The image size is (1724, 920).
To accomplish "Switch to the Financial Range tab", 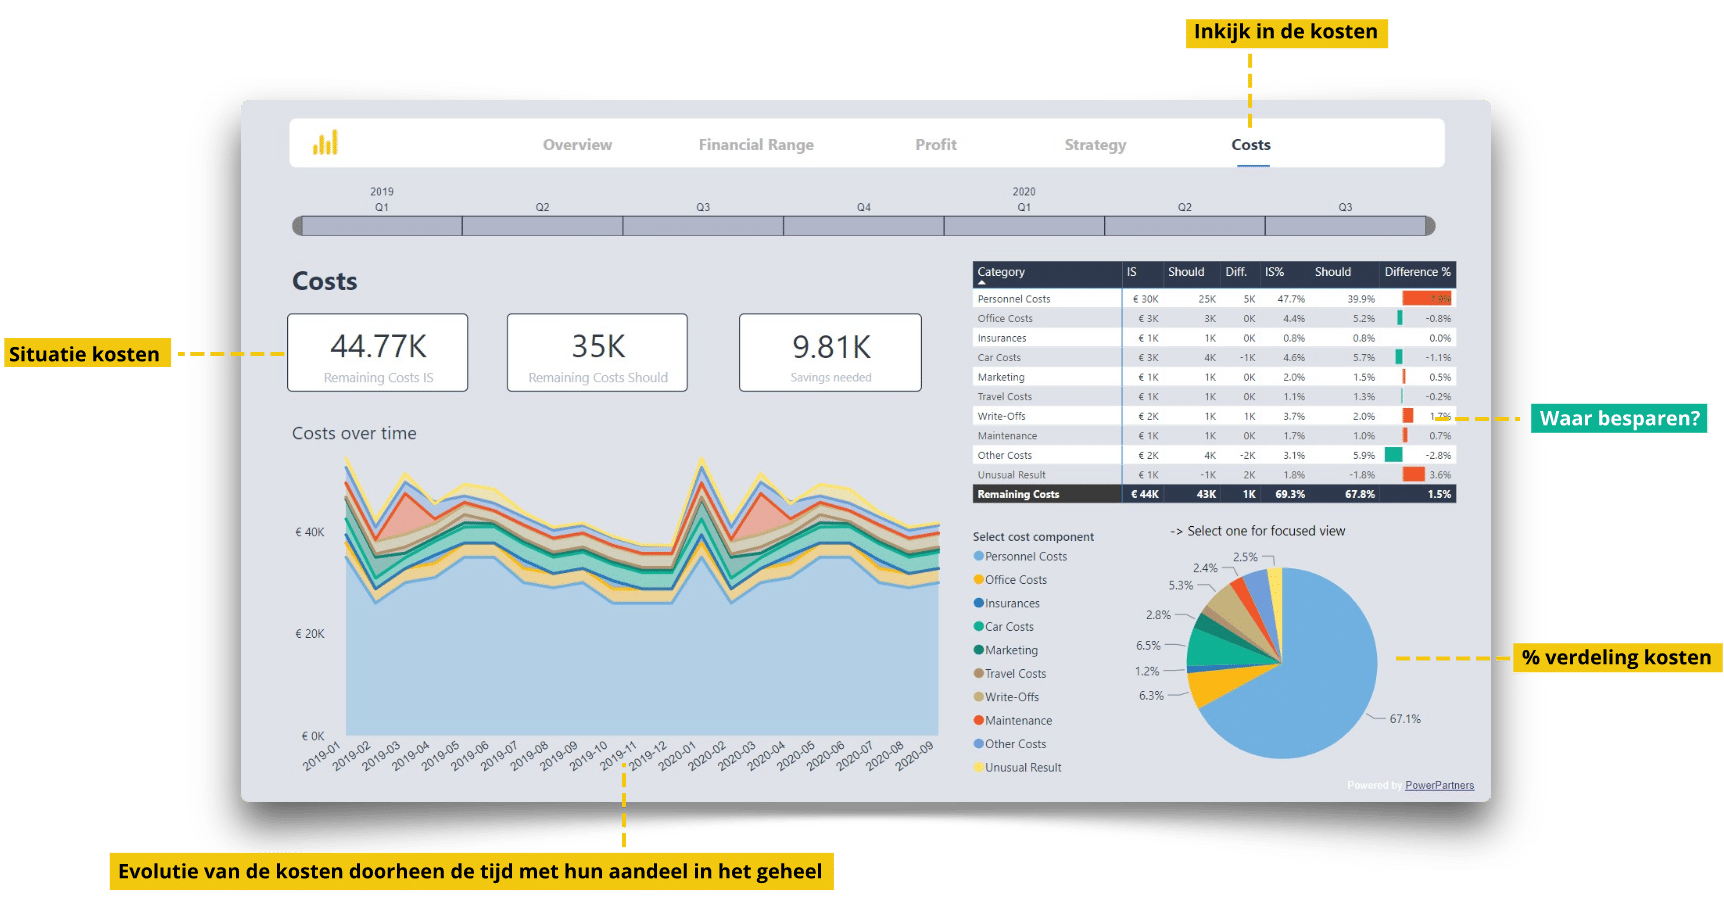I will tap(756, 145).
